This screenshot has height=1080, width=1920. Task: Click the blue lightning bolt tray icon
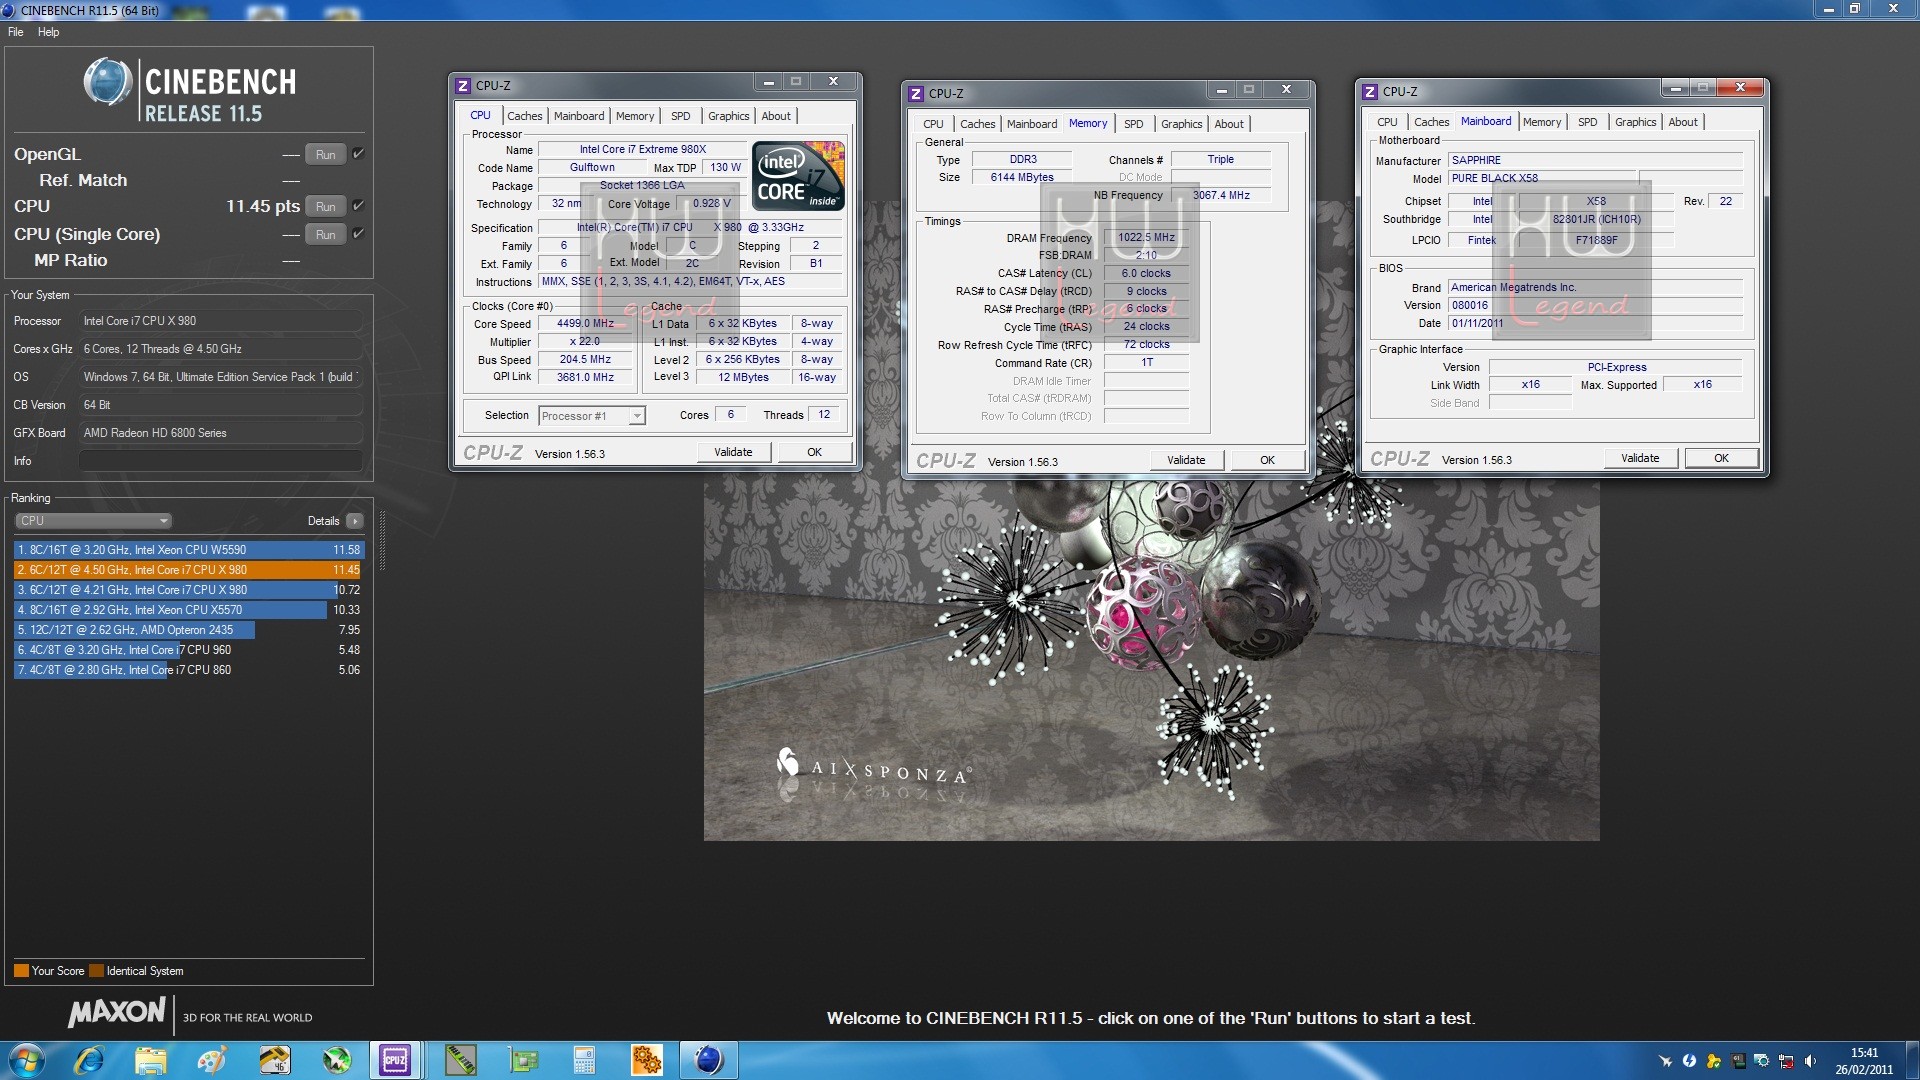coord(1689,1061)
